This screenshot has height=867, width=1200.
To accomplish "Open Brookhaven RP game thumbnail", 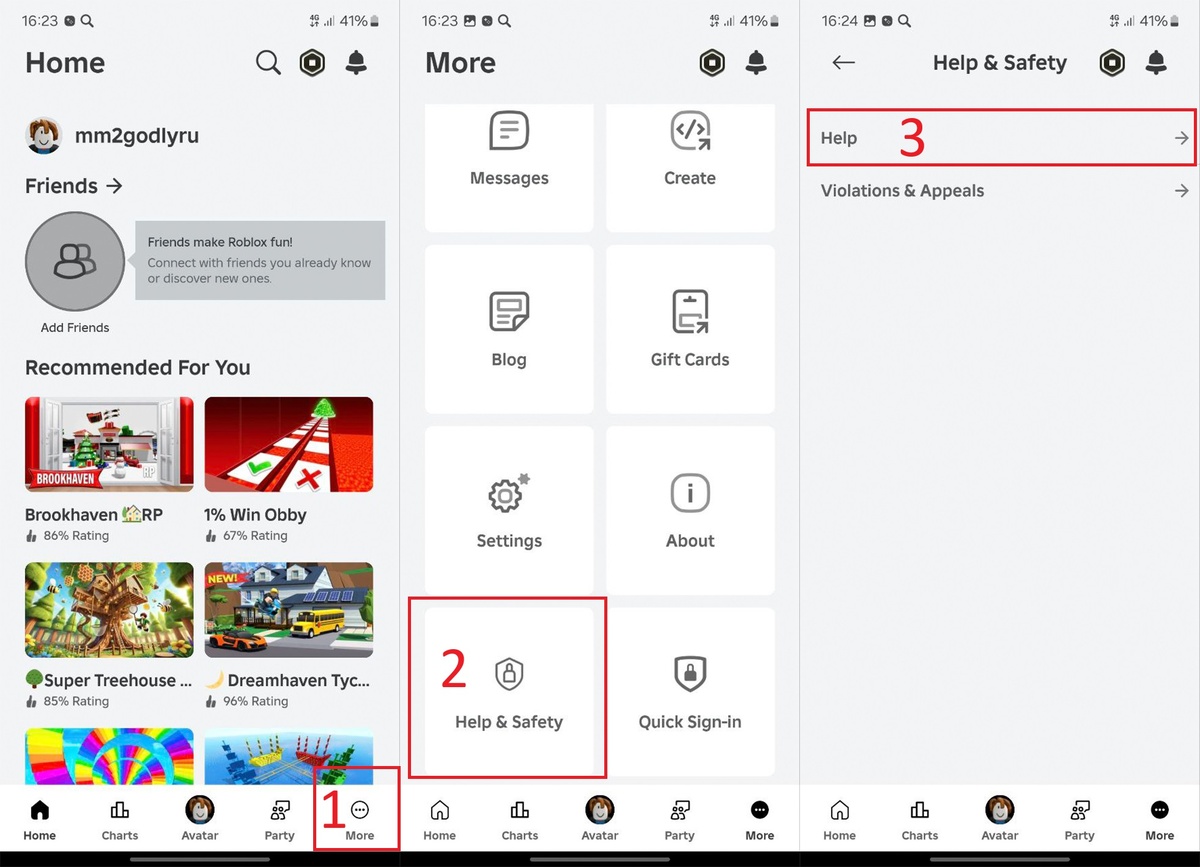I will (x=109, y=445).
